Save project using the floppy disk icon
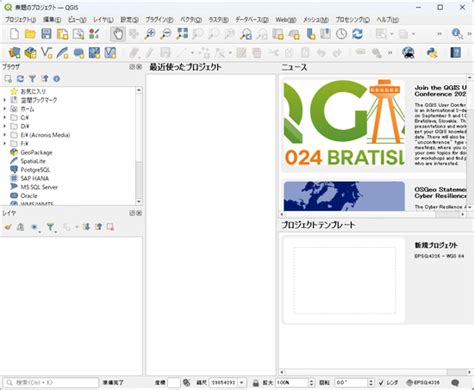Screen dimensions: 474x390 (x=46, y=34)
